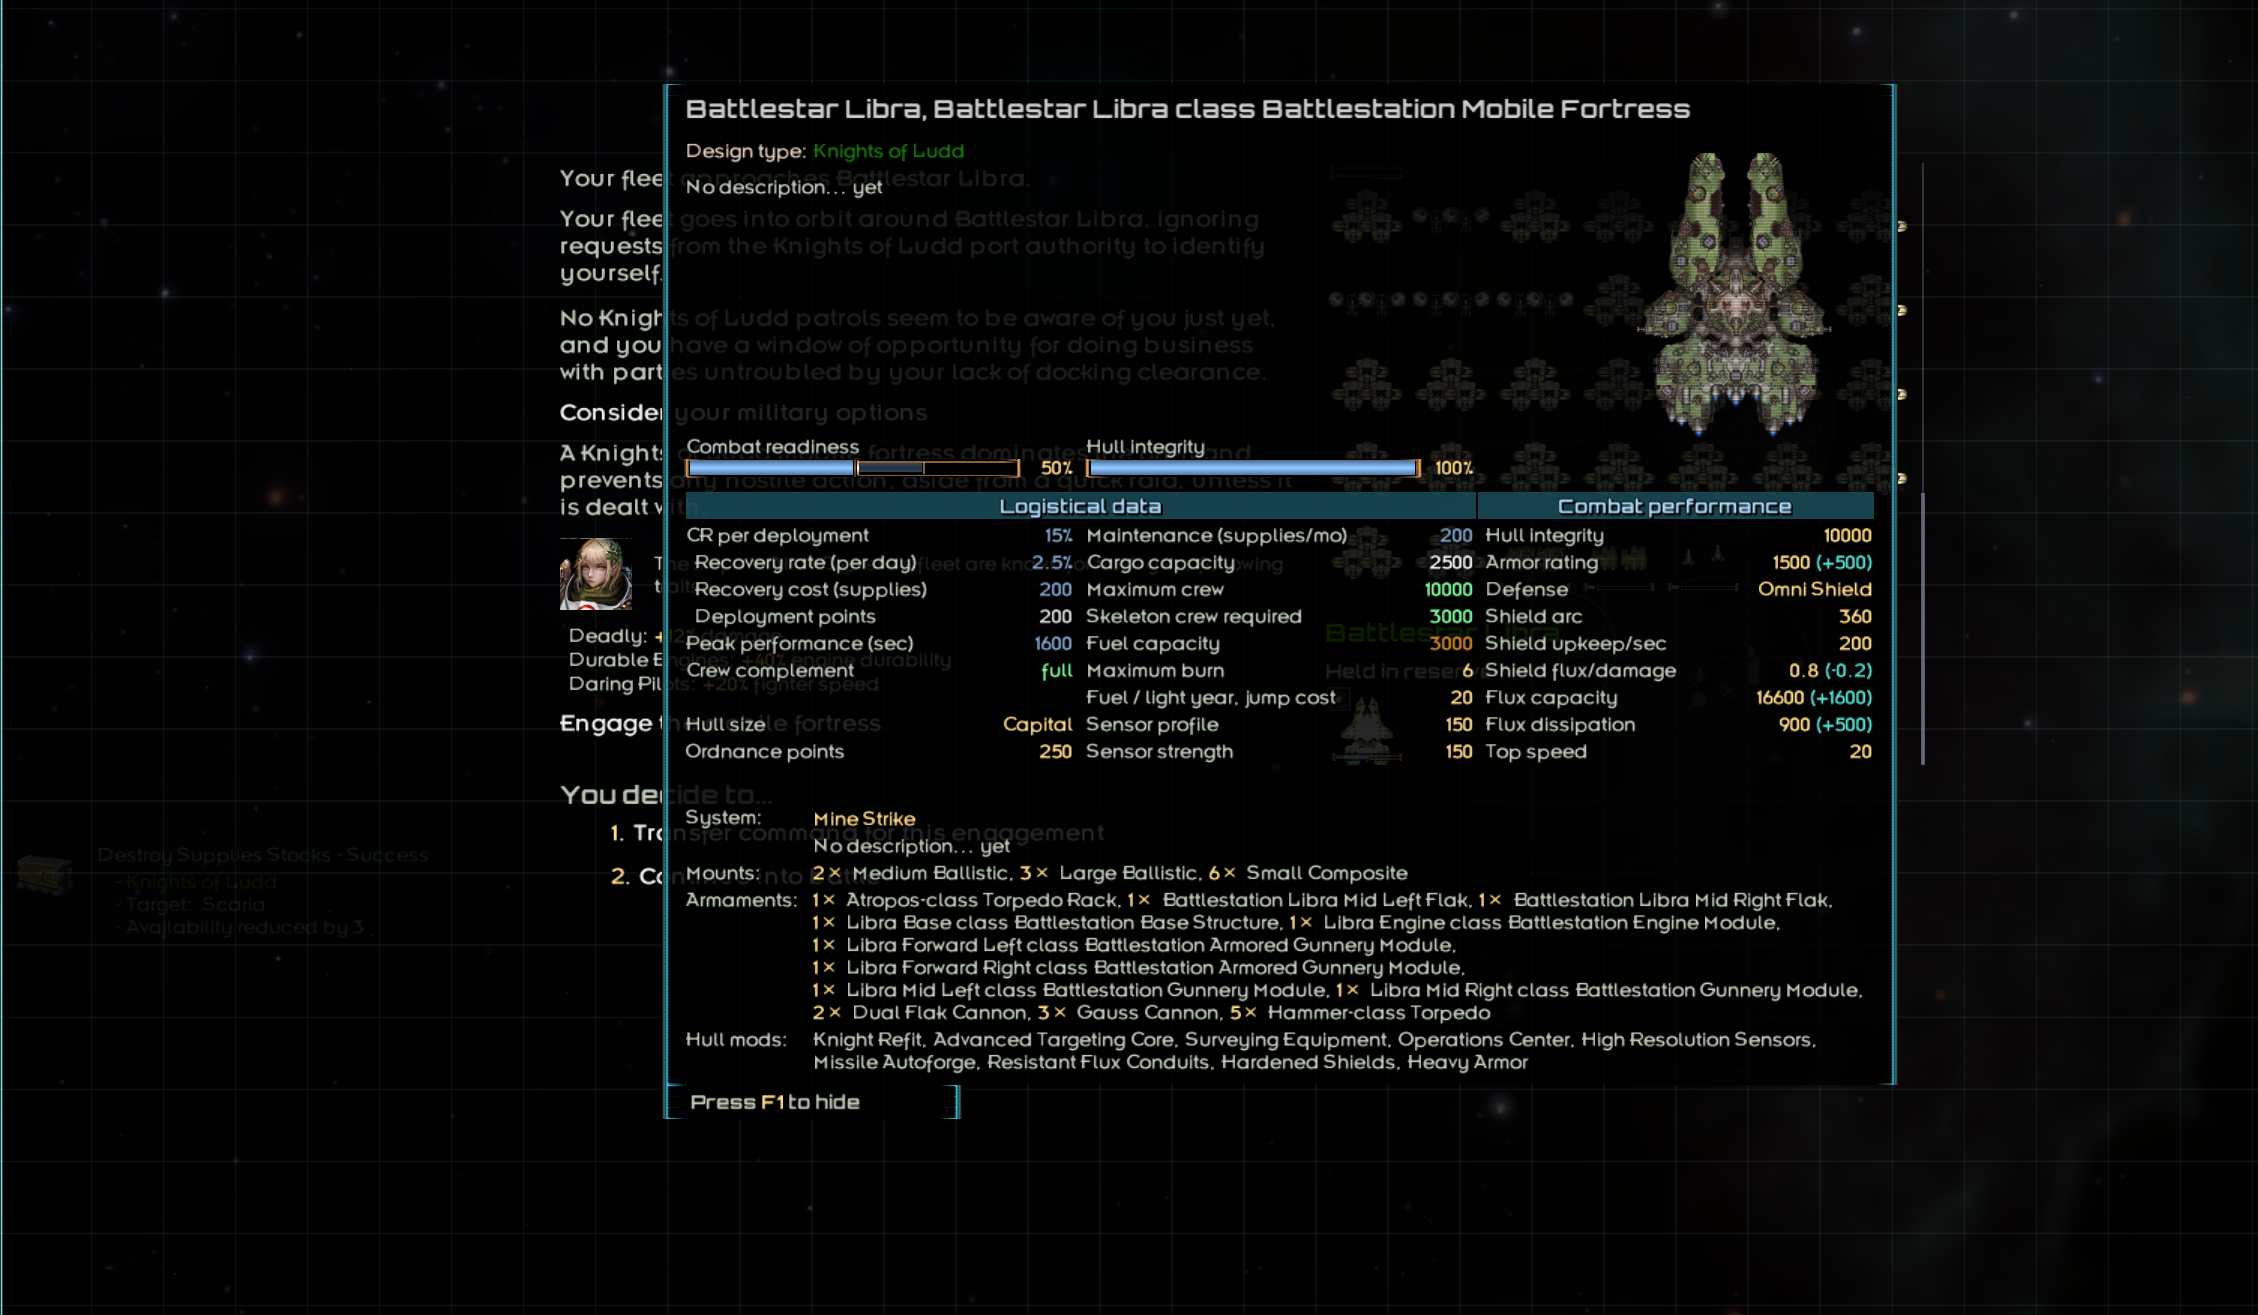
Task: Click the Combat readiness bar
Action: click(x=852, y=468)
